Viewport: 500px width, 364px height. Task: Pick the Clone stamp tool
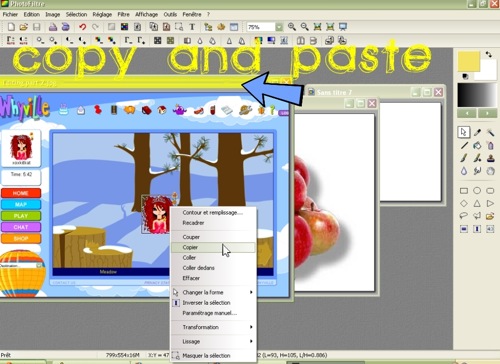(x=490, y=158)
